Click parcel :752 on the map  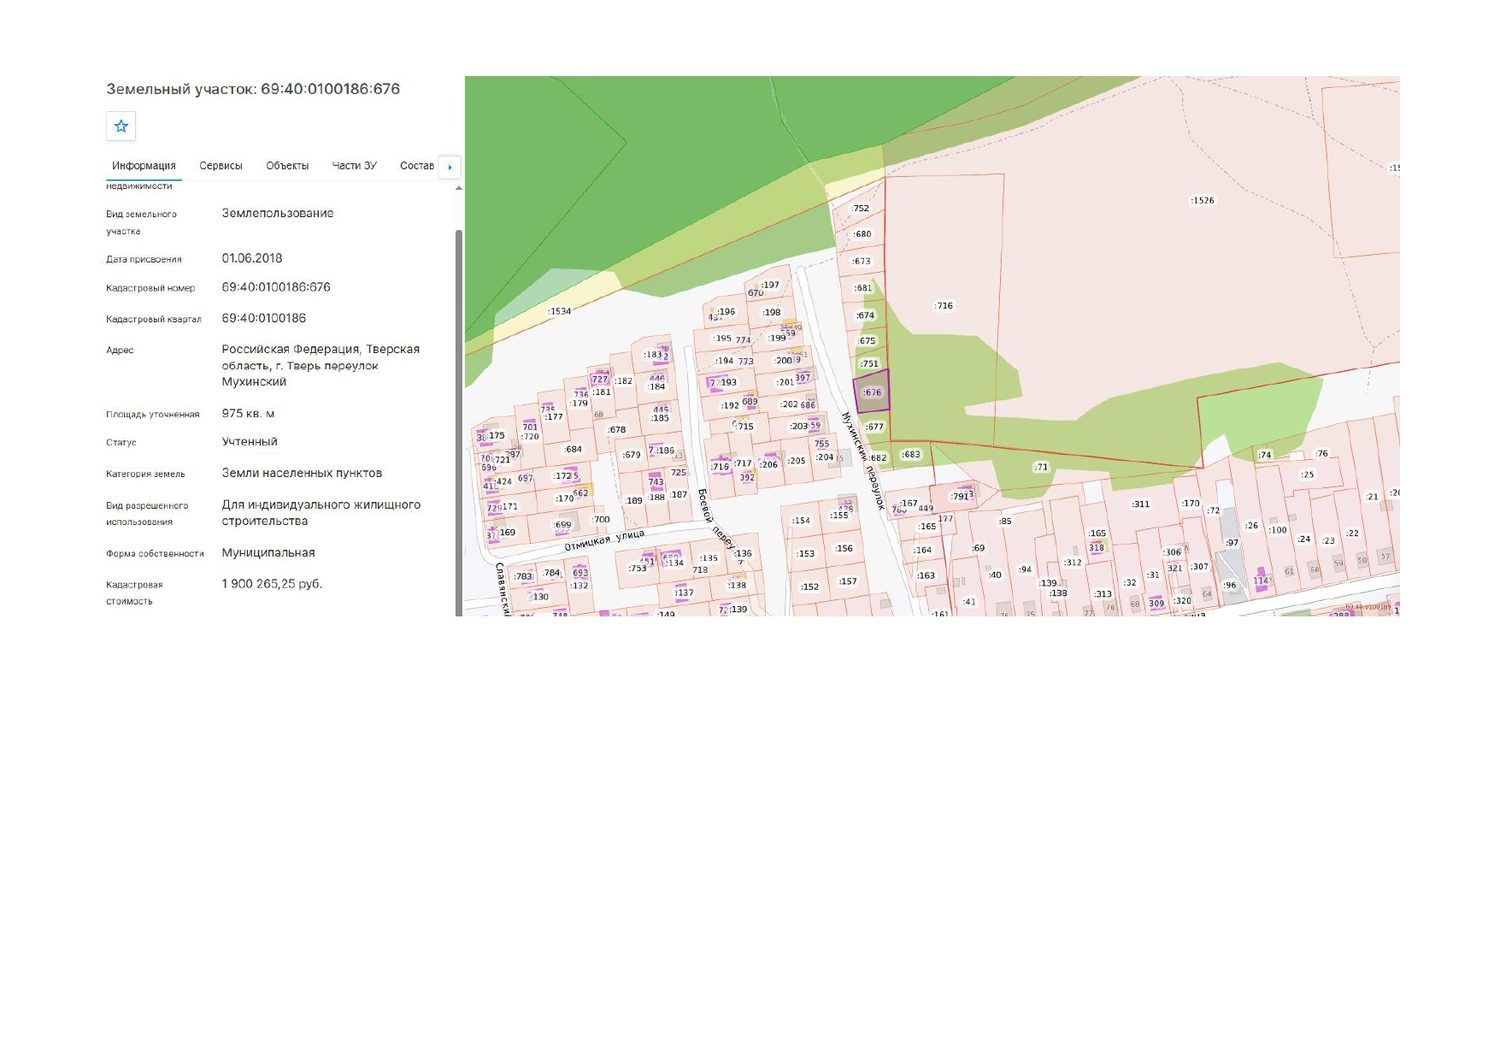(860, 208)
